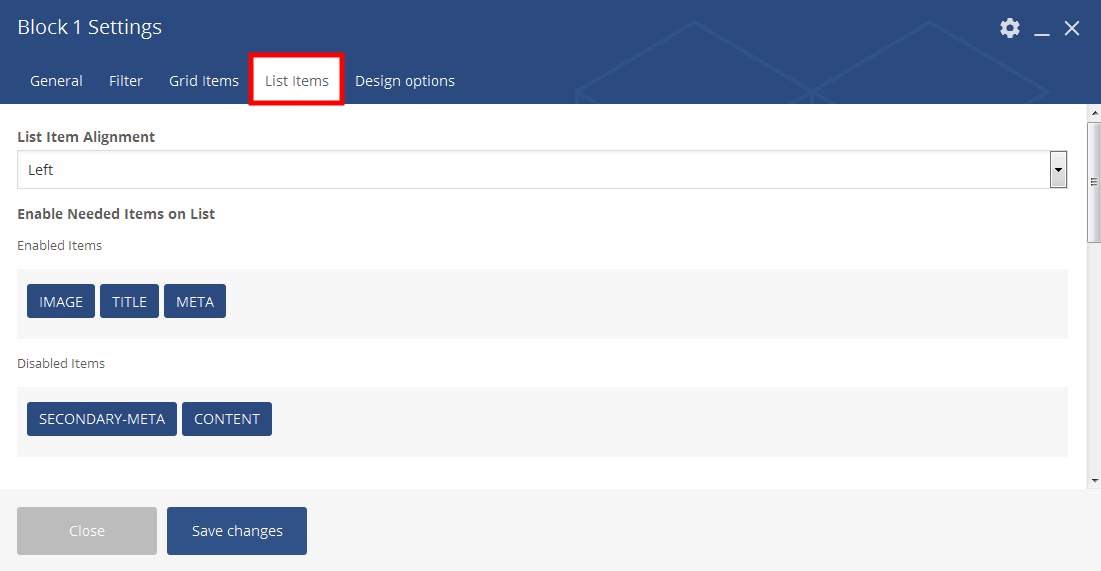This screenshot has width=1101, height=571.
Task: Switch to the General tab
Action: pos(56,81)
